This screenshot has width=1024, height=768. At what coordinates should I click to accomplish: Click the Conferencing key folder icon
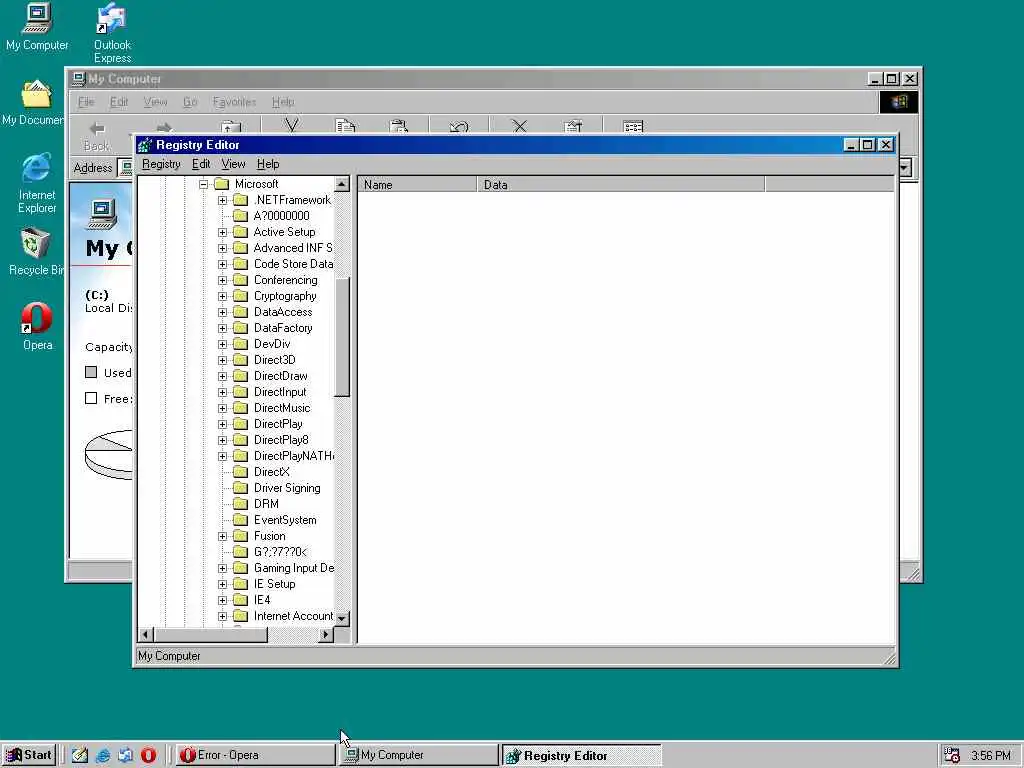(240, 280)
